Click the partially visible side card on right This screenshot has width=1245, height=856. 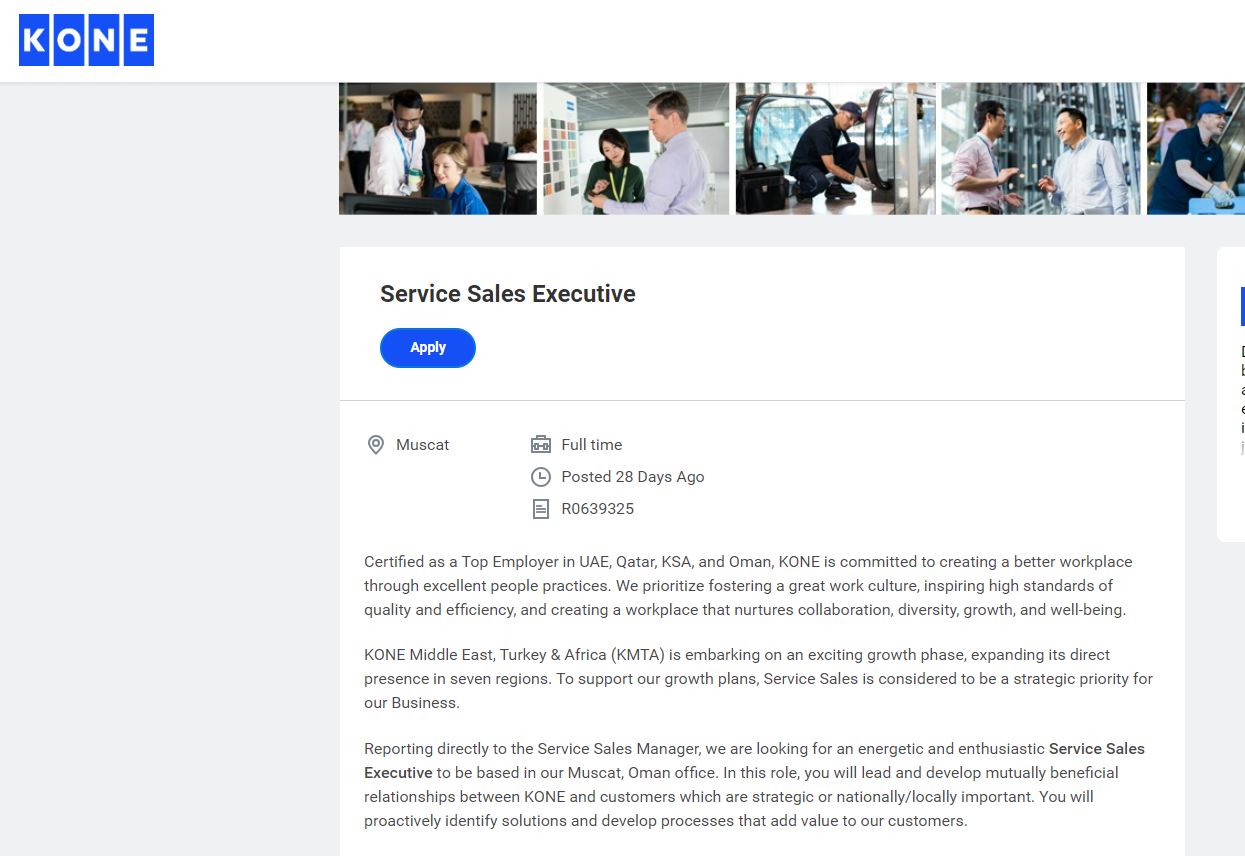pos(1231,395)
